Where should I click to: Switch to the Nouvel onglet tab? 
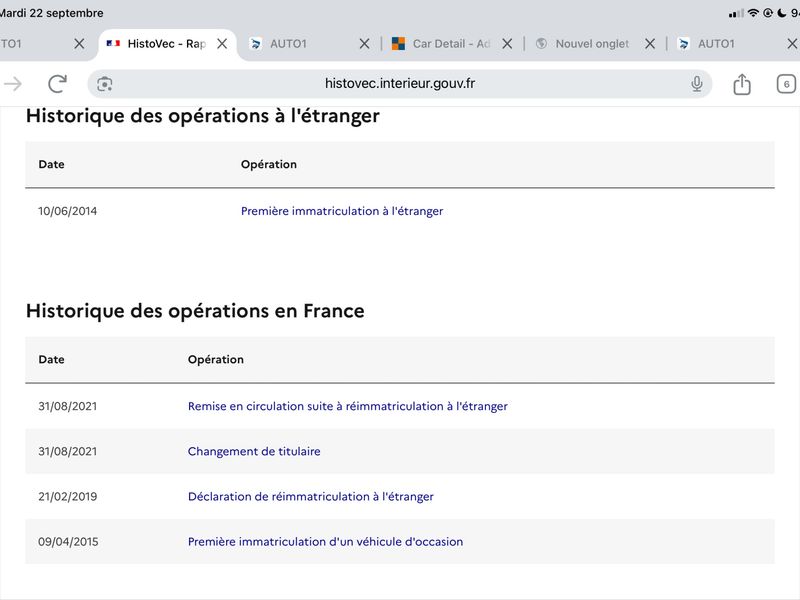pos(583,44)
